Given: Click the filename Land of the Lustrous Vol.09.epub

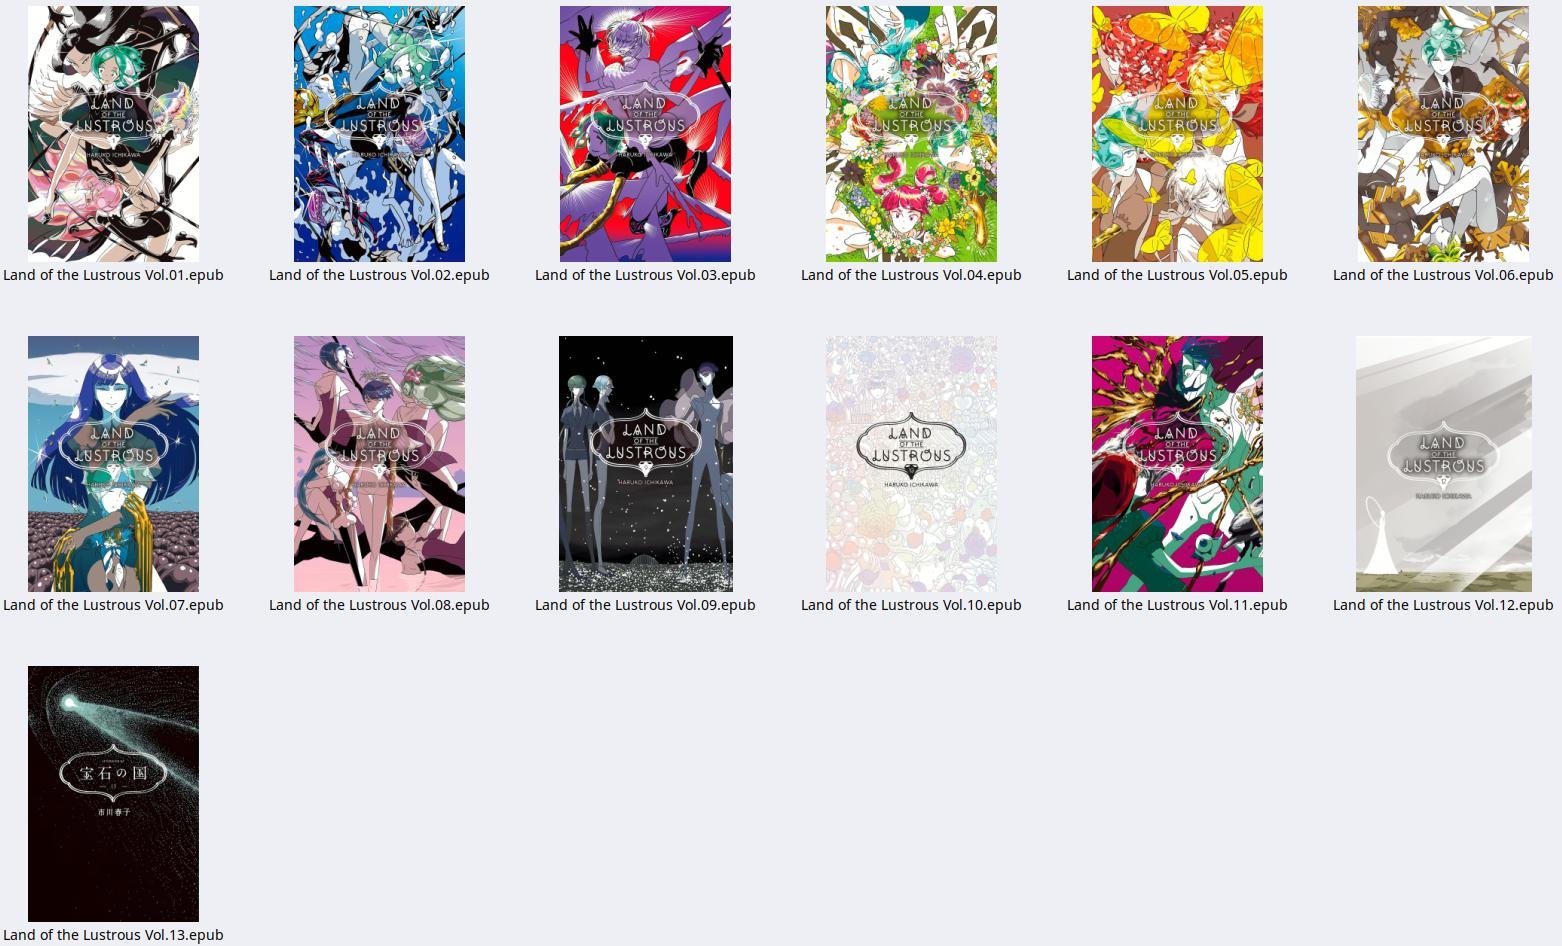Looking at the screenshot, I should tap(645, 605).
